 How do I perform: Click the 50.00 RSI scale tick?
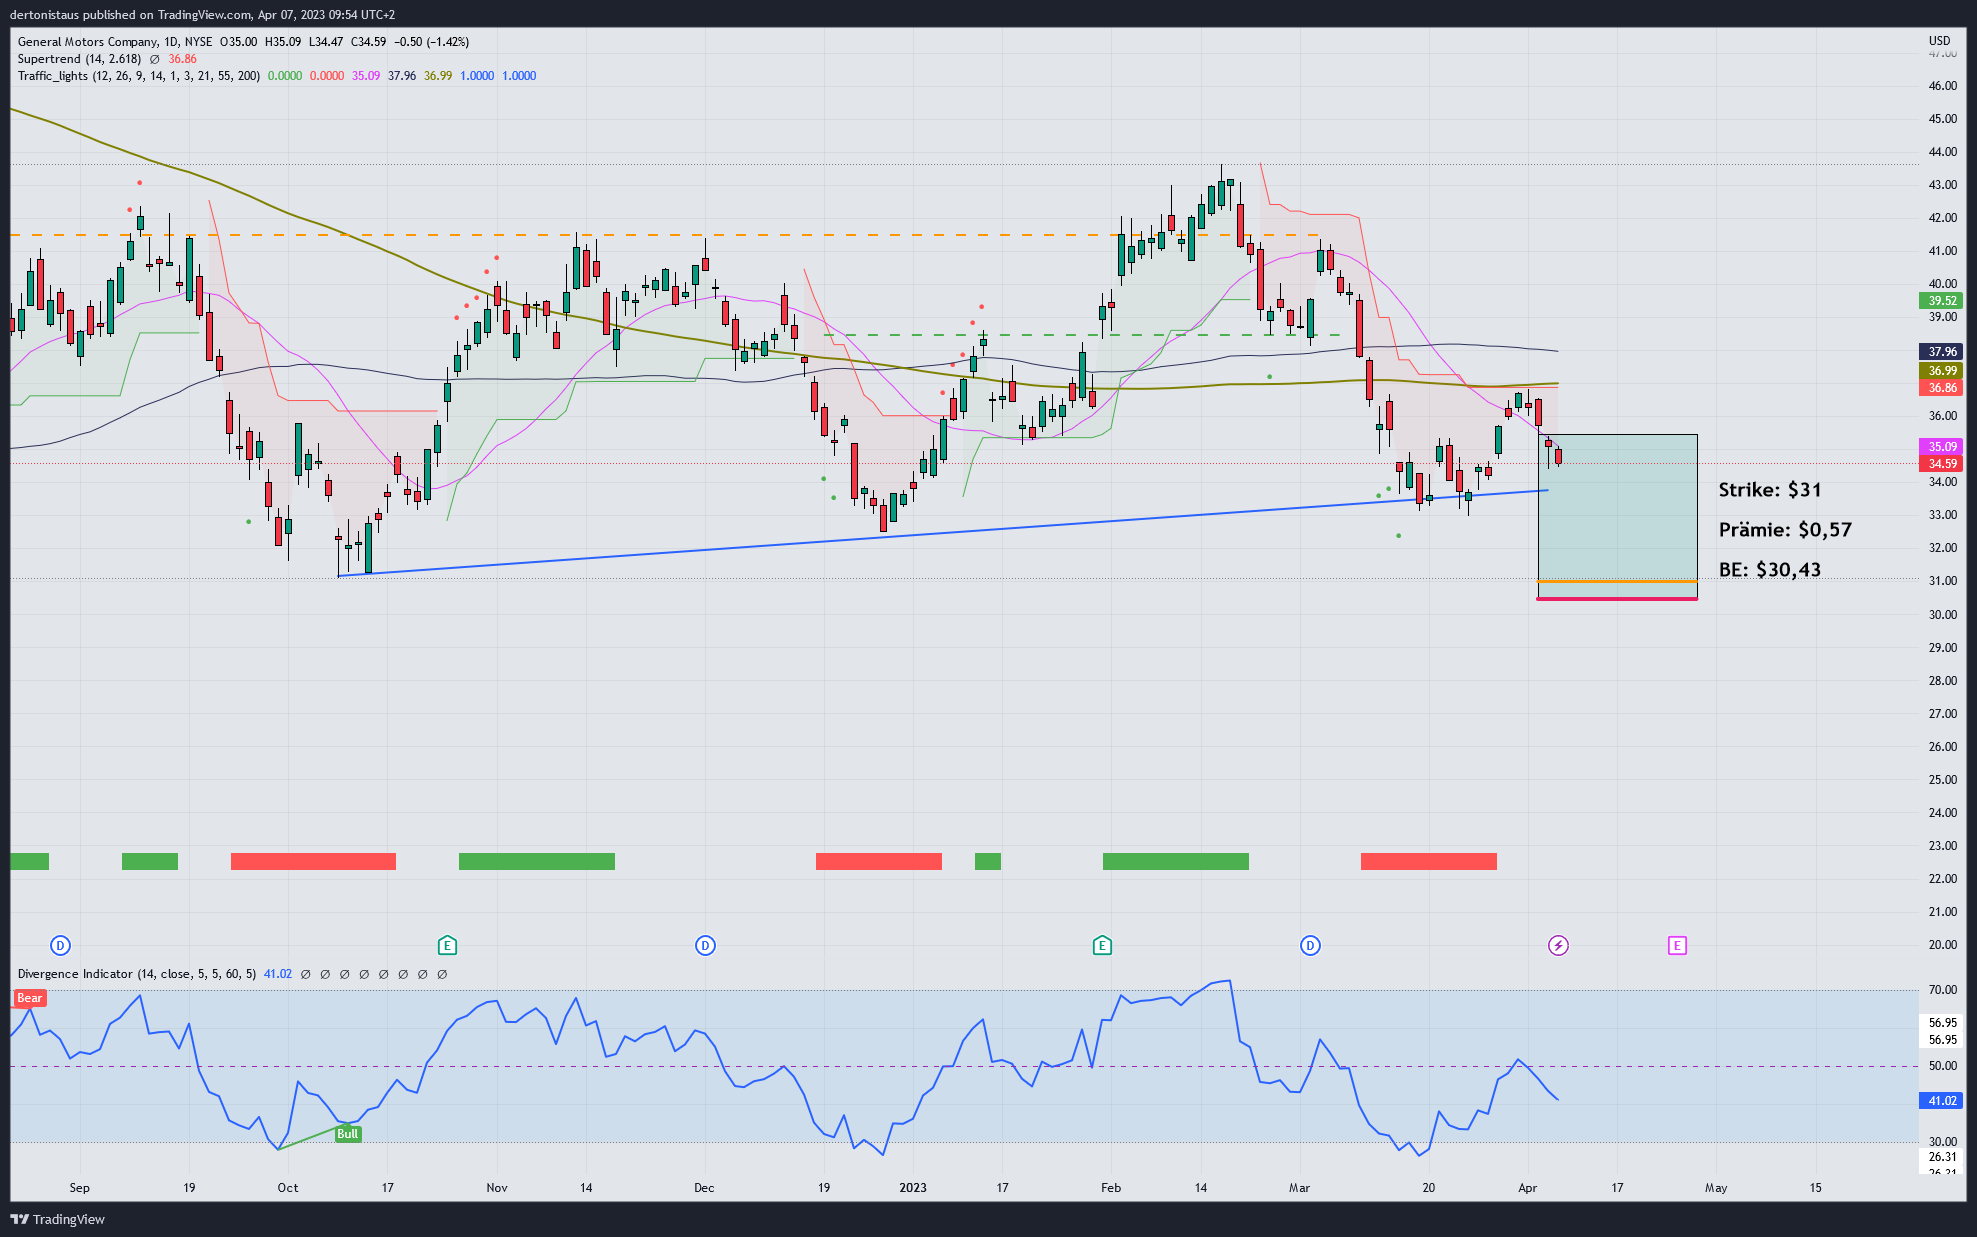(x=1943, y=1066)
